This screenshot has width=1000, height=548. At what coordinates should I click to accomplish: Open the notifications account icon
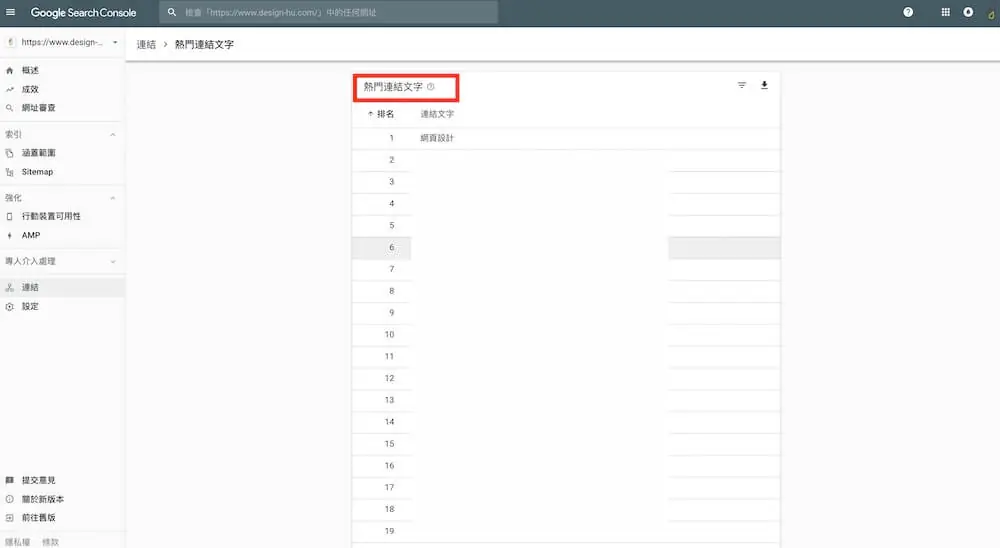pyautogui.click(x=968, y=12)
